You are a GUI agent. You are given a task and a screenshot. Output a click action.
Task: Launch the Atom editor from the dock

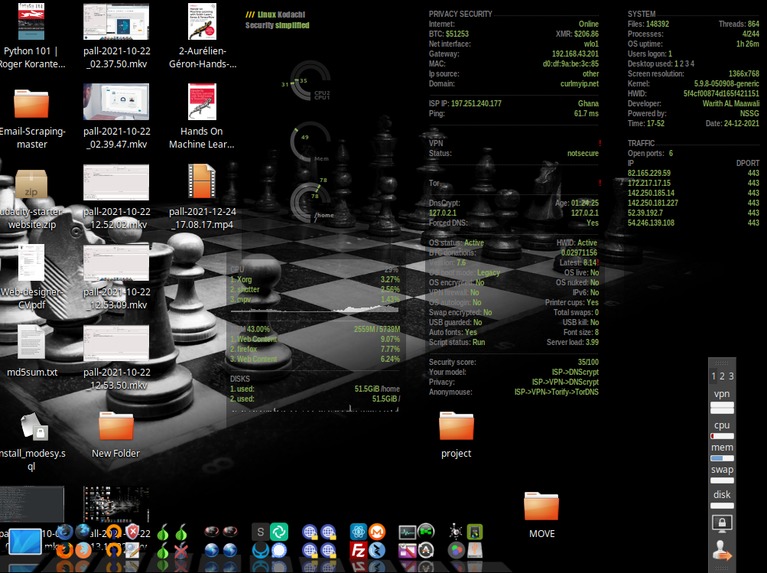click(x=358, y=532)
